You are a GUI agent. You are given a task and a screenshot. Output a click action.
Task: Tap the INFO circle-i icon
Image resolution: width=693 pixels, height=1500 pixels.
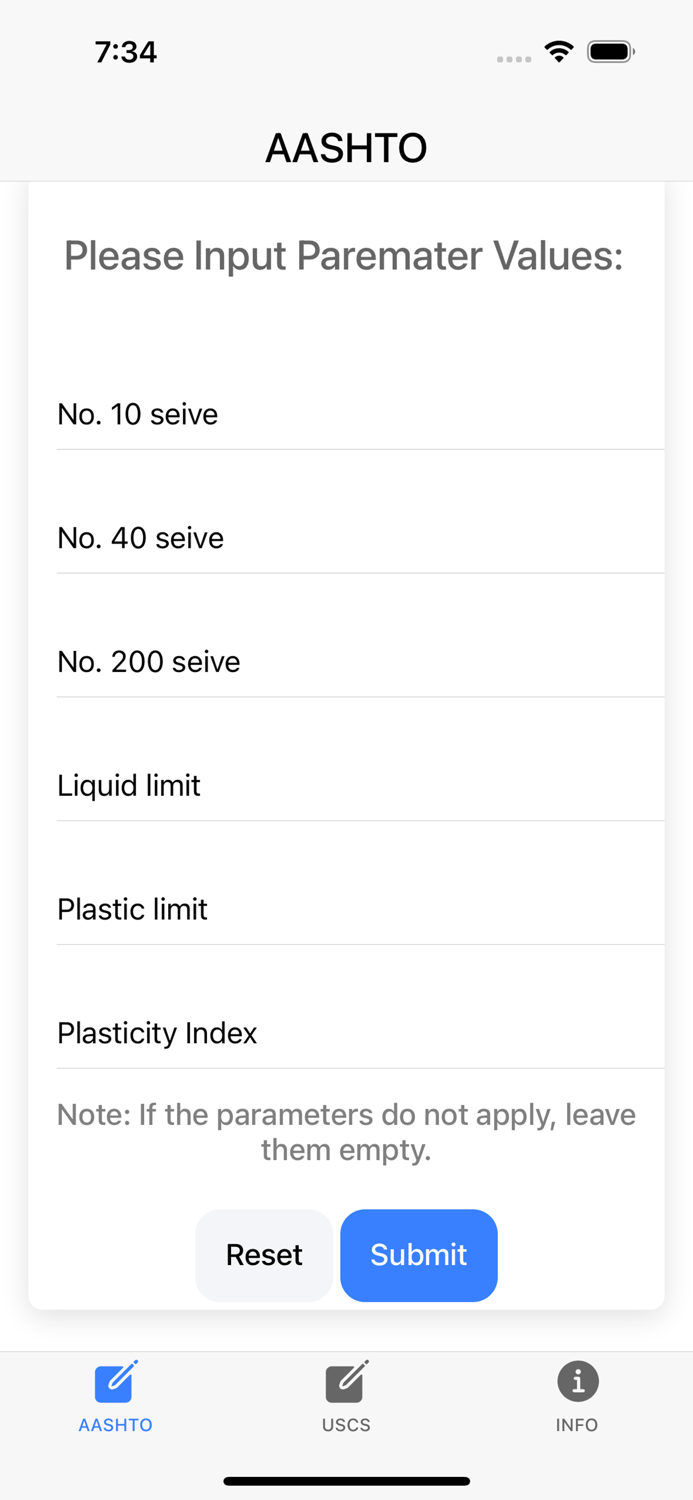577,1381
